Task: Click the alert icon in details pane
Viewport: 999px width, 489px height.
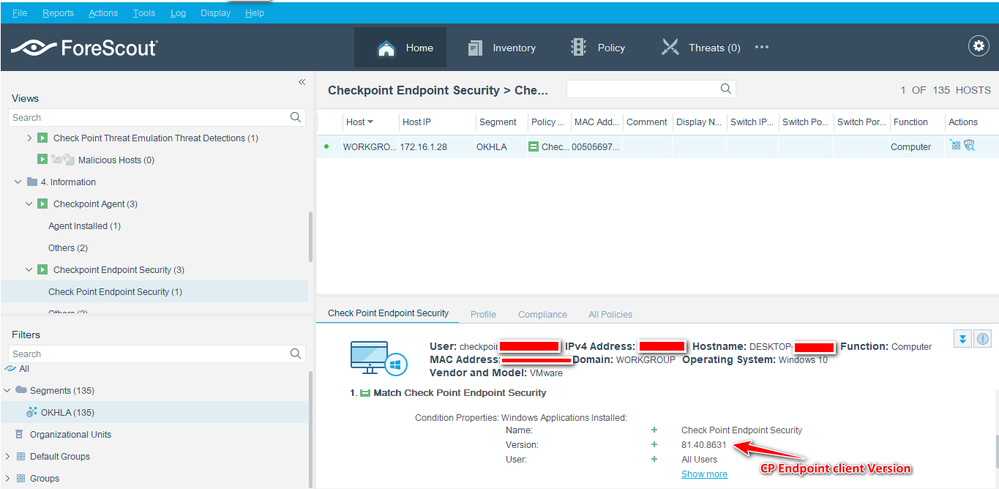Action: [983, 339]
